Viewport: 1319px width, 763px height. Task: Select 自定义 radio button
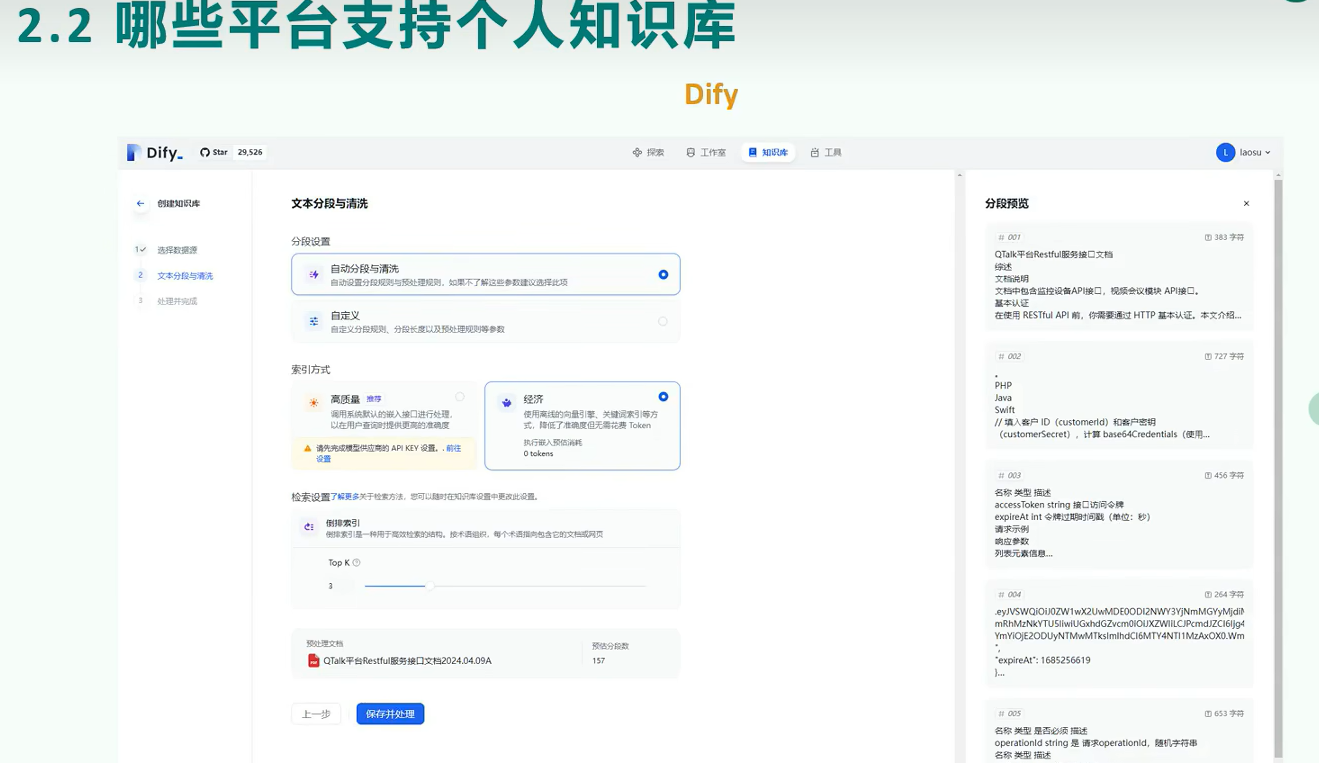663,321
